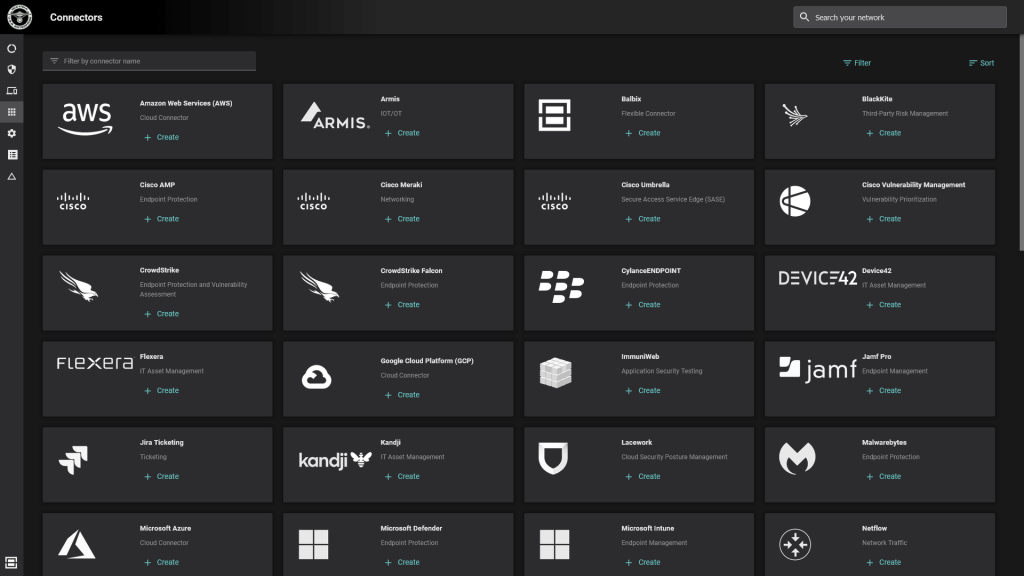Create a BlackKite connector
The height and width of the screenshot is (576, 1024).
point(883,133)
